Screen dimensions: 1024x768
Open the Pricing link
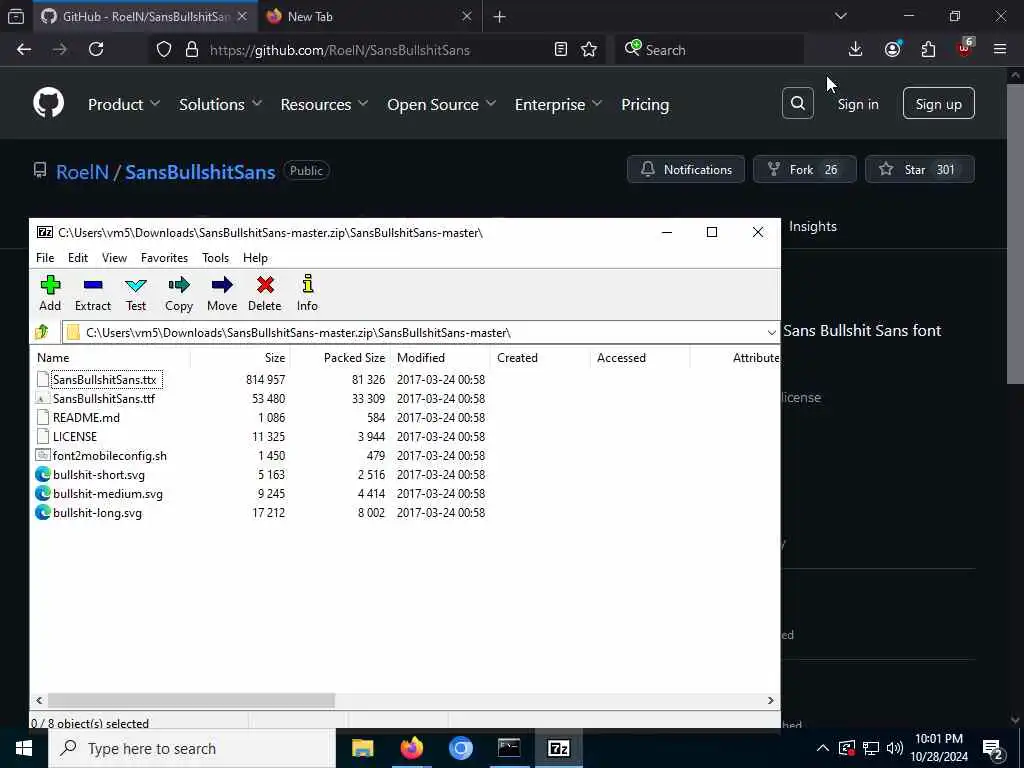coord(645,104)
